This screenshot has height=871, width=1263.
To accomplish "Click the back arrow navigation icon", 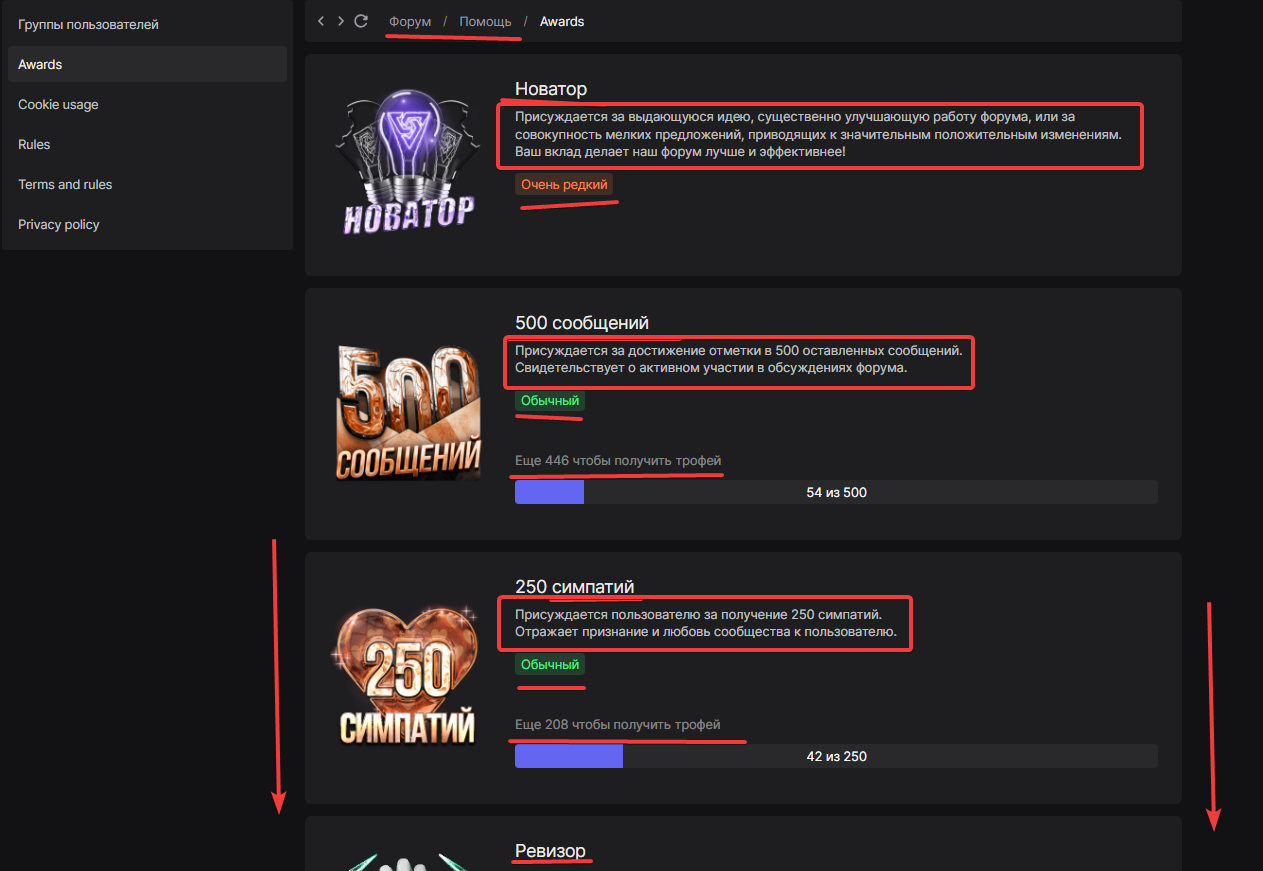I will point(321,21).
